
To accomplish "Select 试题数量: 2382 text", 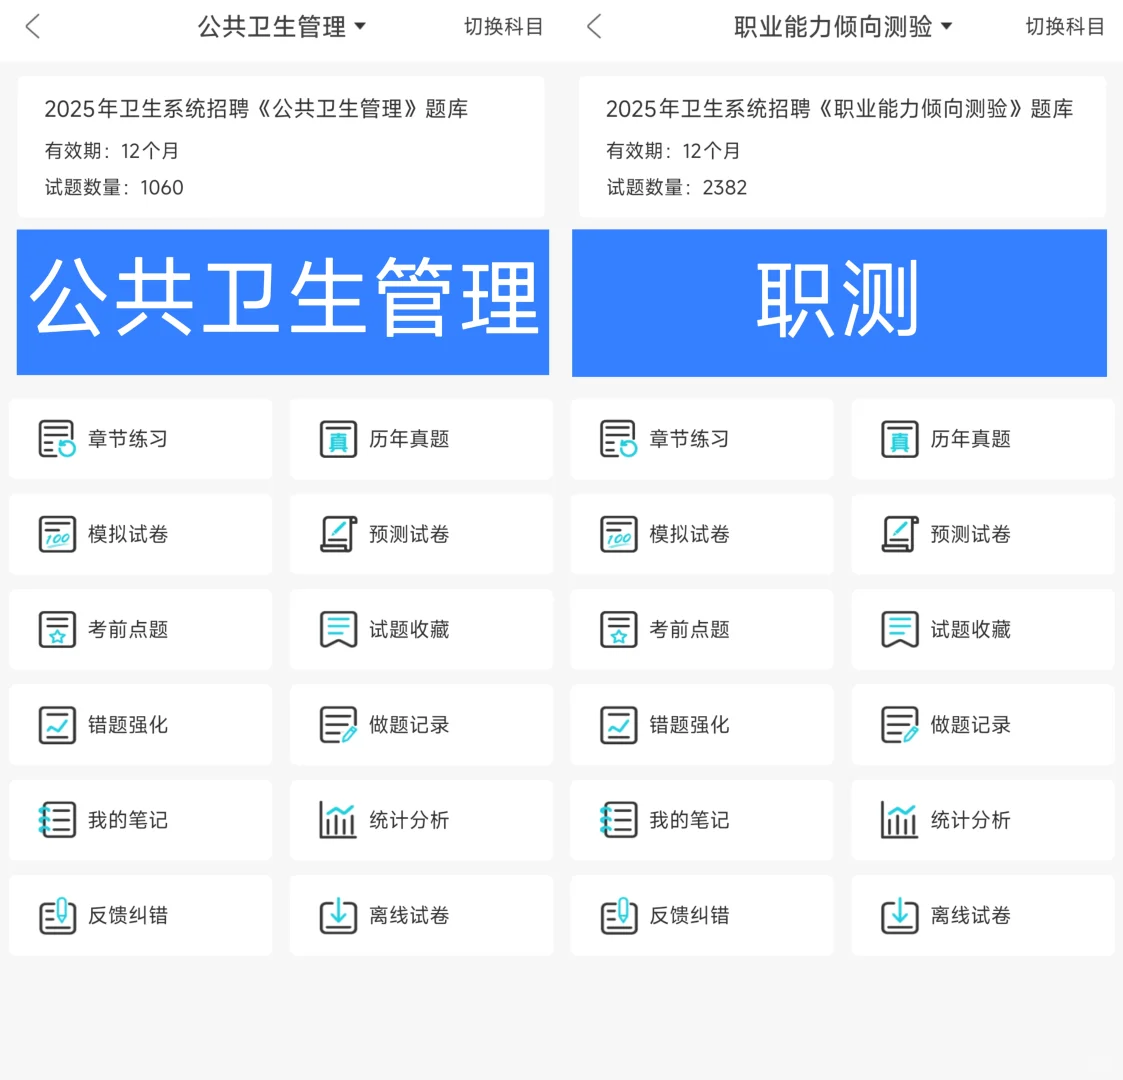I will 677,188.
